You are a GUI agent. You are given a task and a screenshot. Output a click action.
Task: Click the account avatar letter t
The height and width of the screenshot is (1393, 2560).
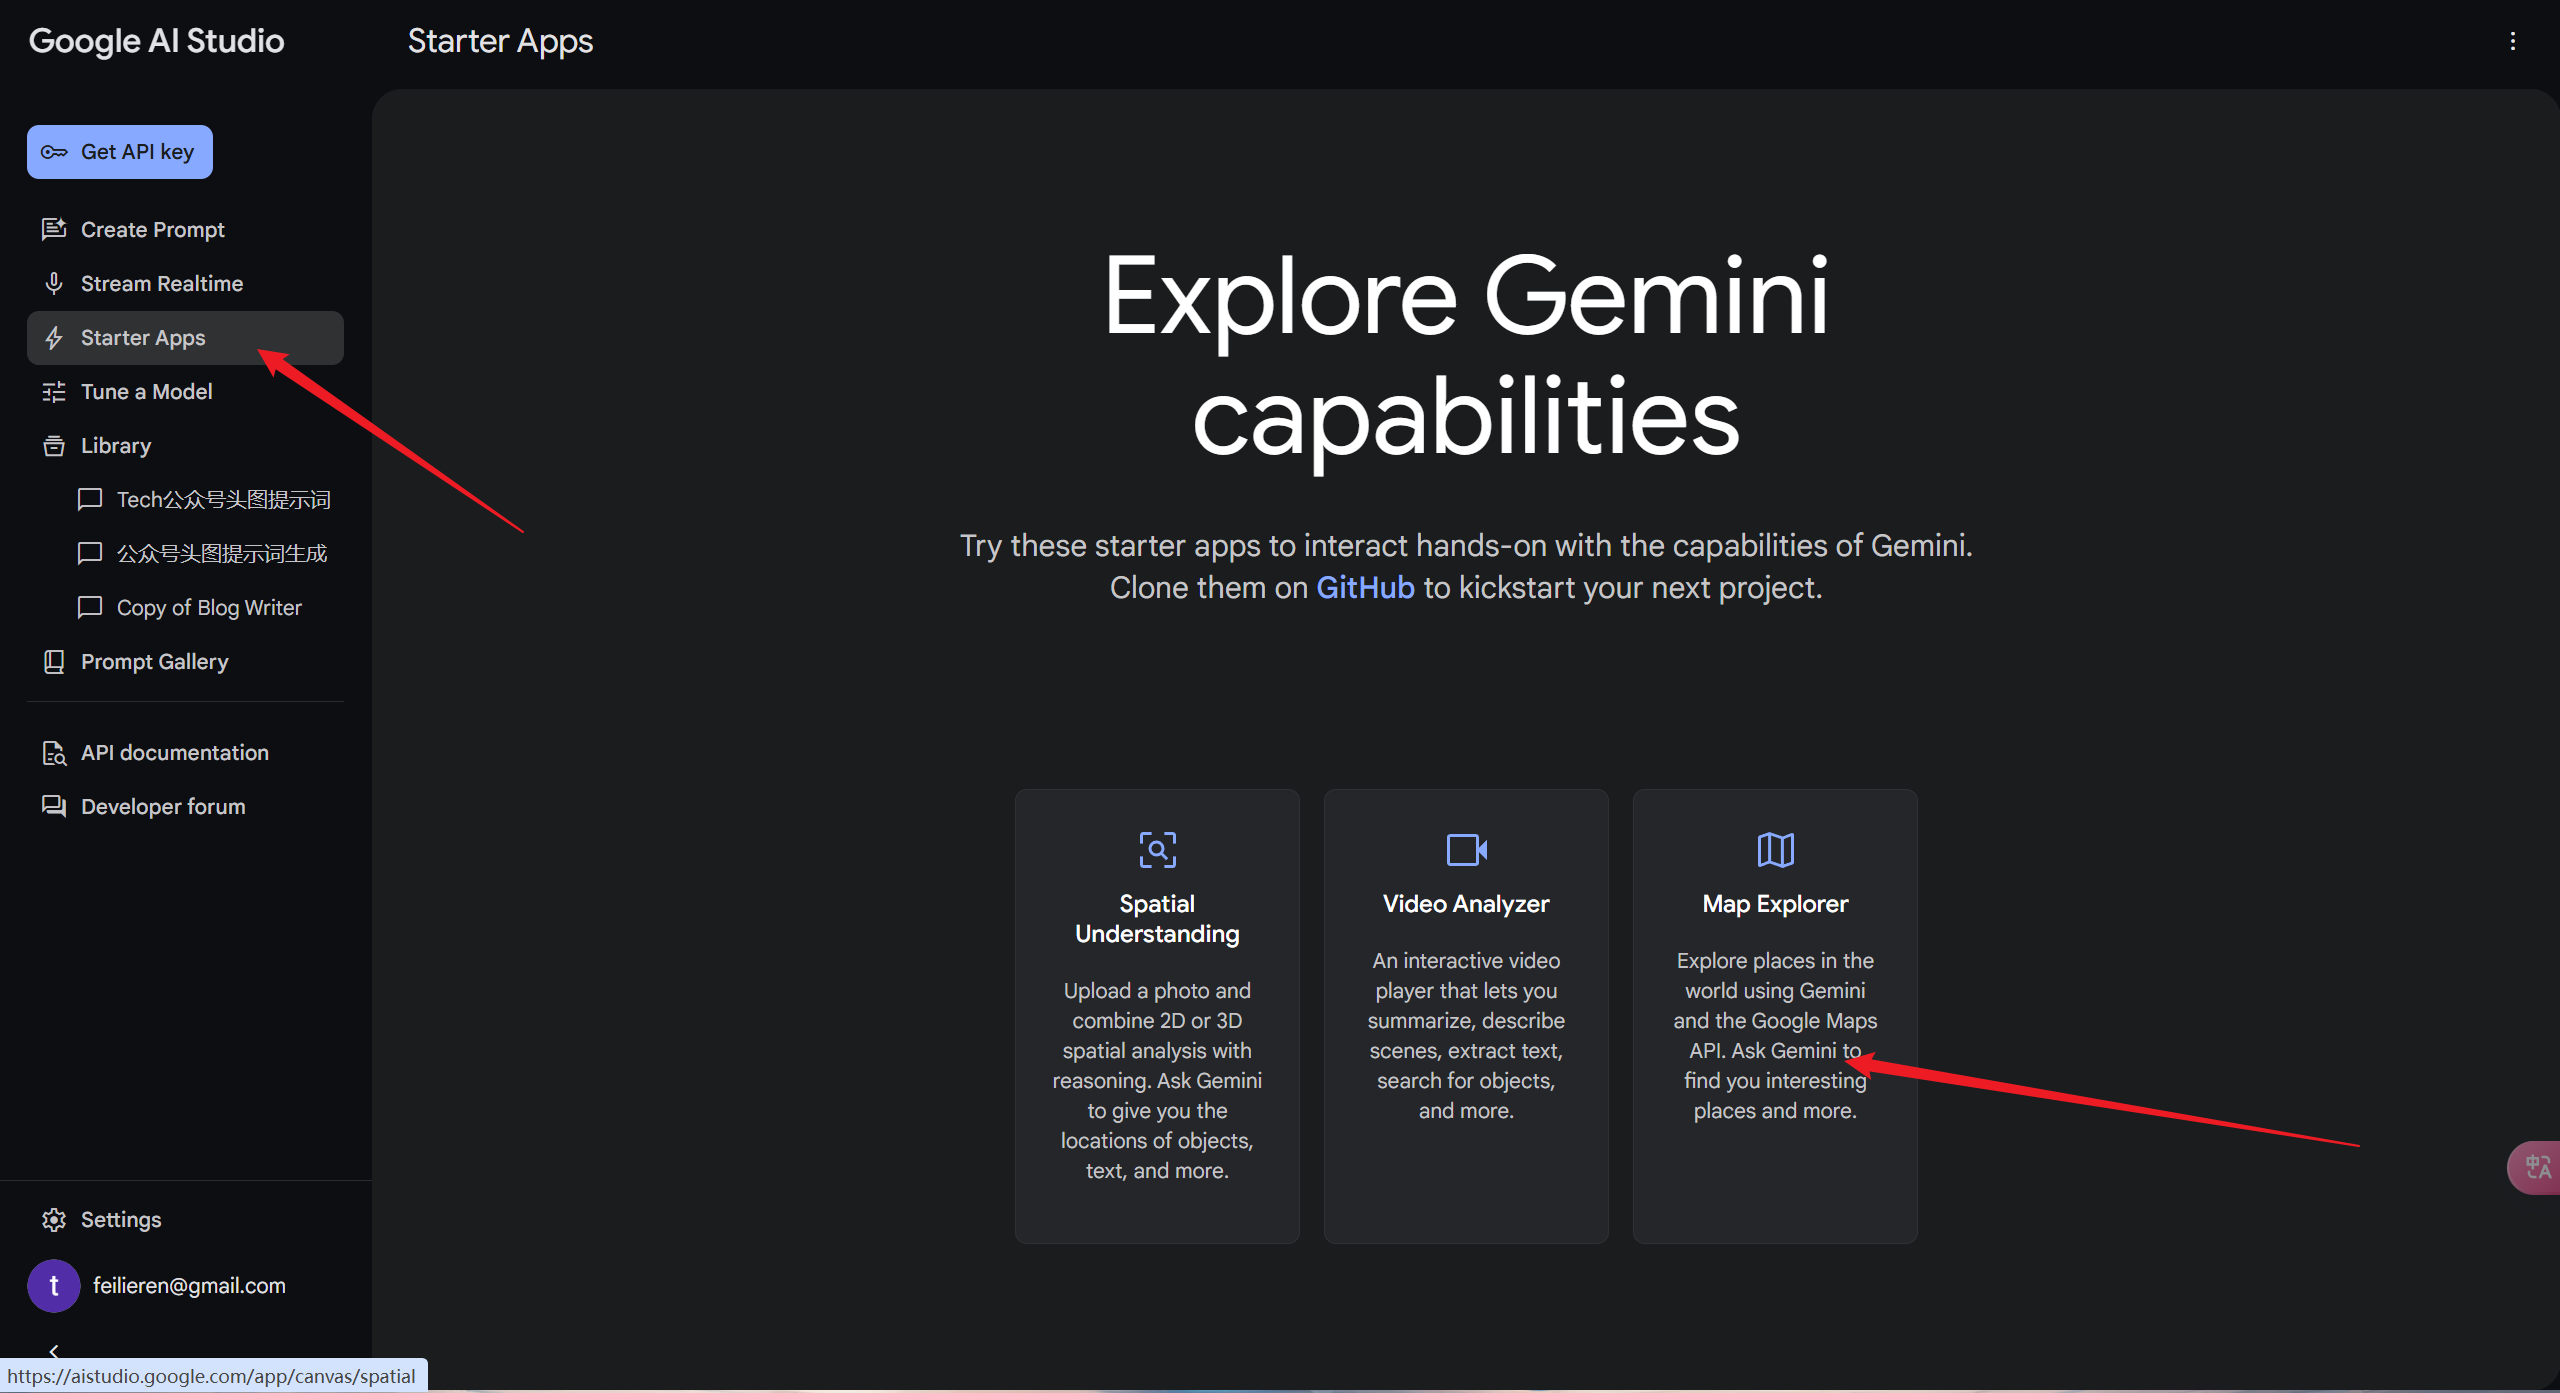click(54, 1285)
